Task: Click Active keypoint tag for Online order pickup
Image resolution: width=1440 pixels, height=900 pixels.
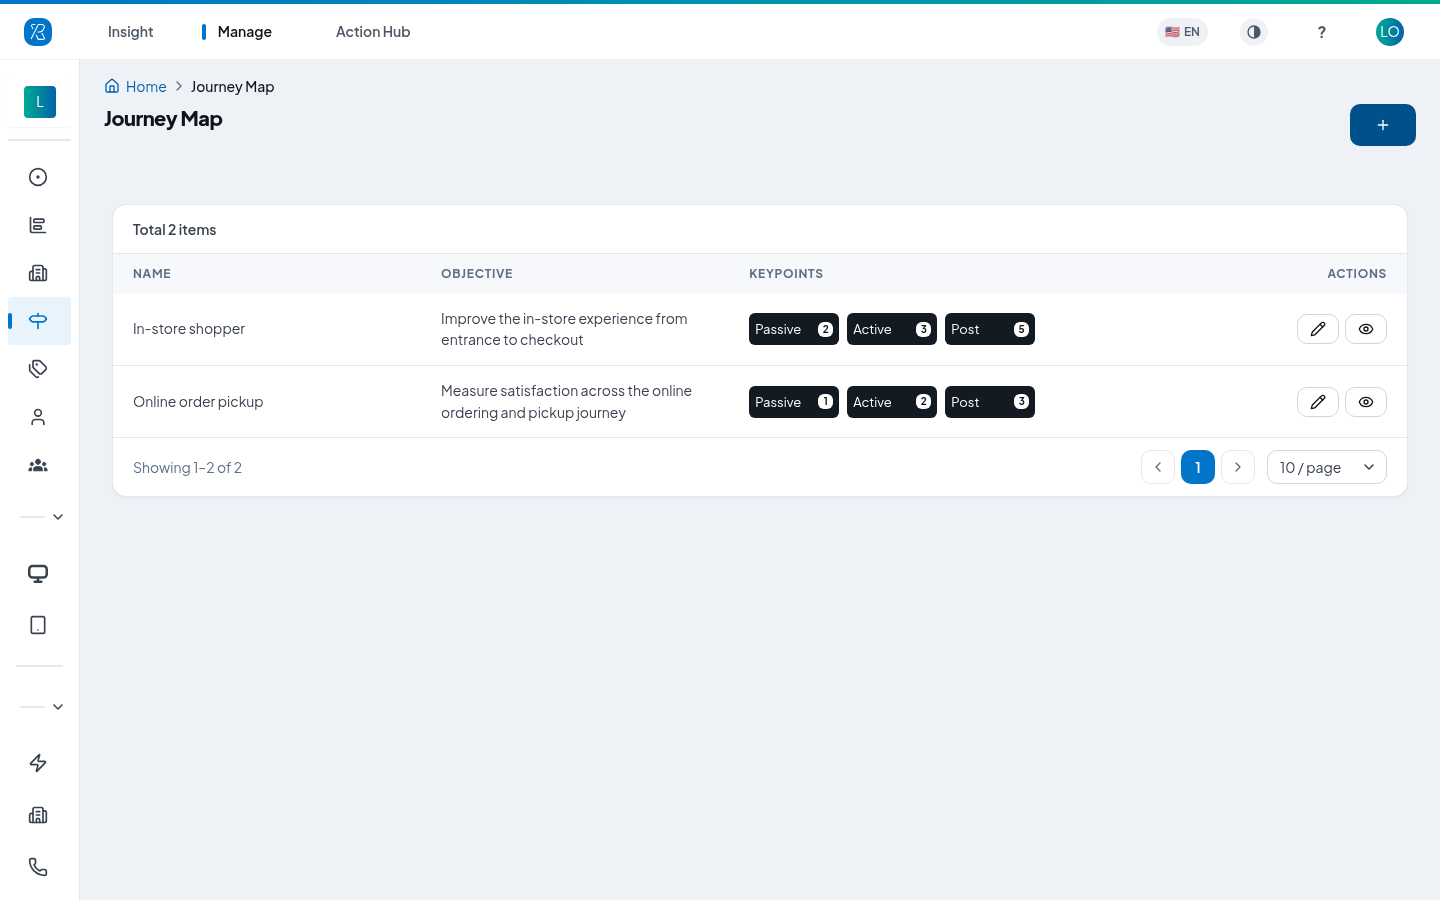Action: [892, 402]
